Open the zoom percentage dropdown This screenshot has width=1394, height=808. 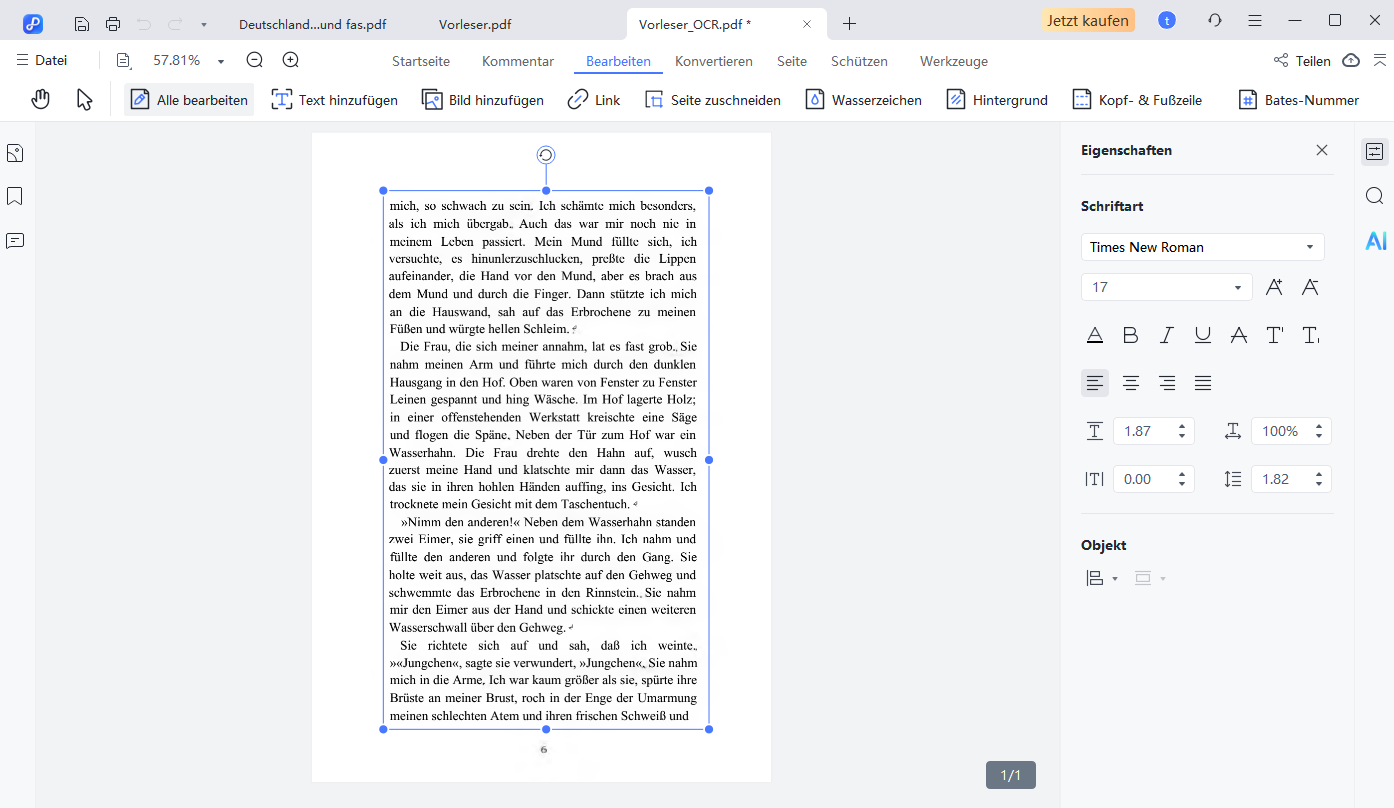tap(221, 61)
